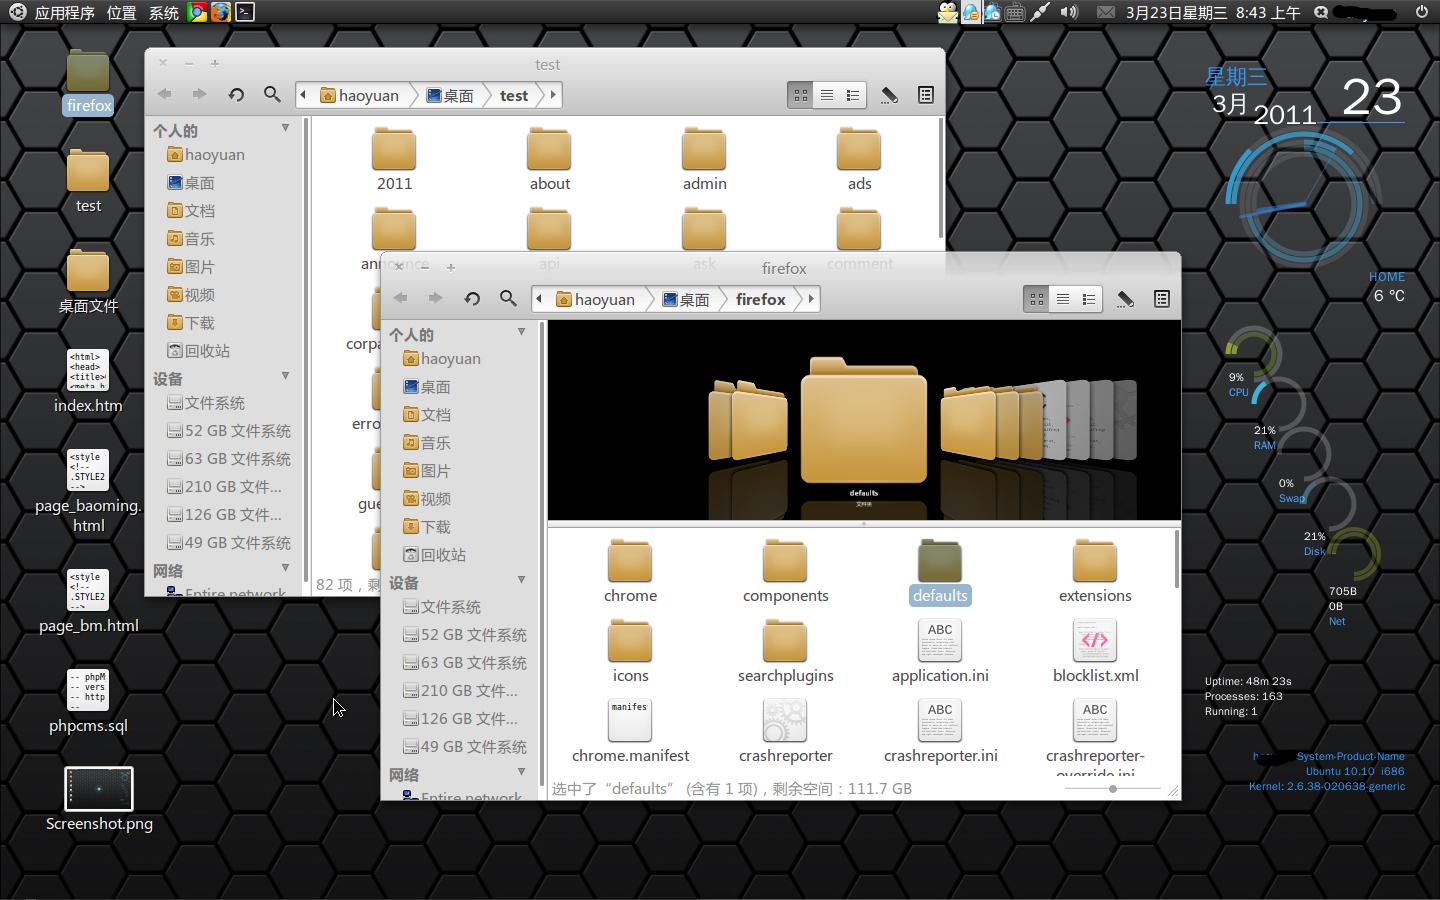Click path bar right arrow in firefox window

[x=811, y=299]
